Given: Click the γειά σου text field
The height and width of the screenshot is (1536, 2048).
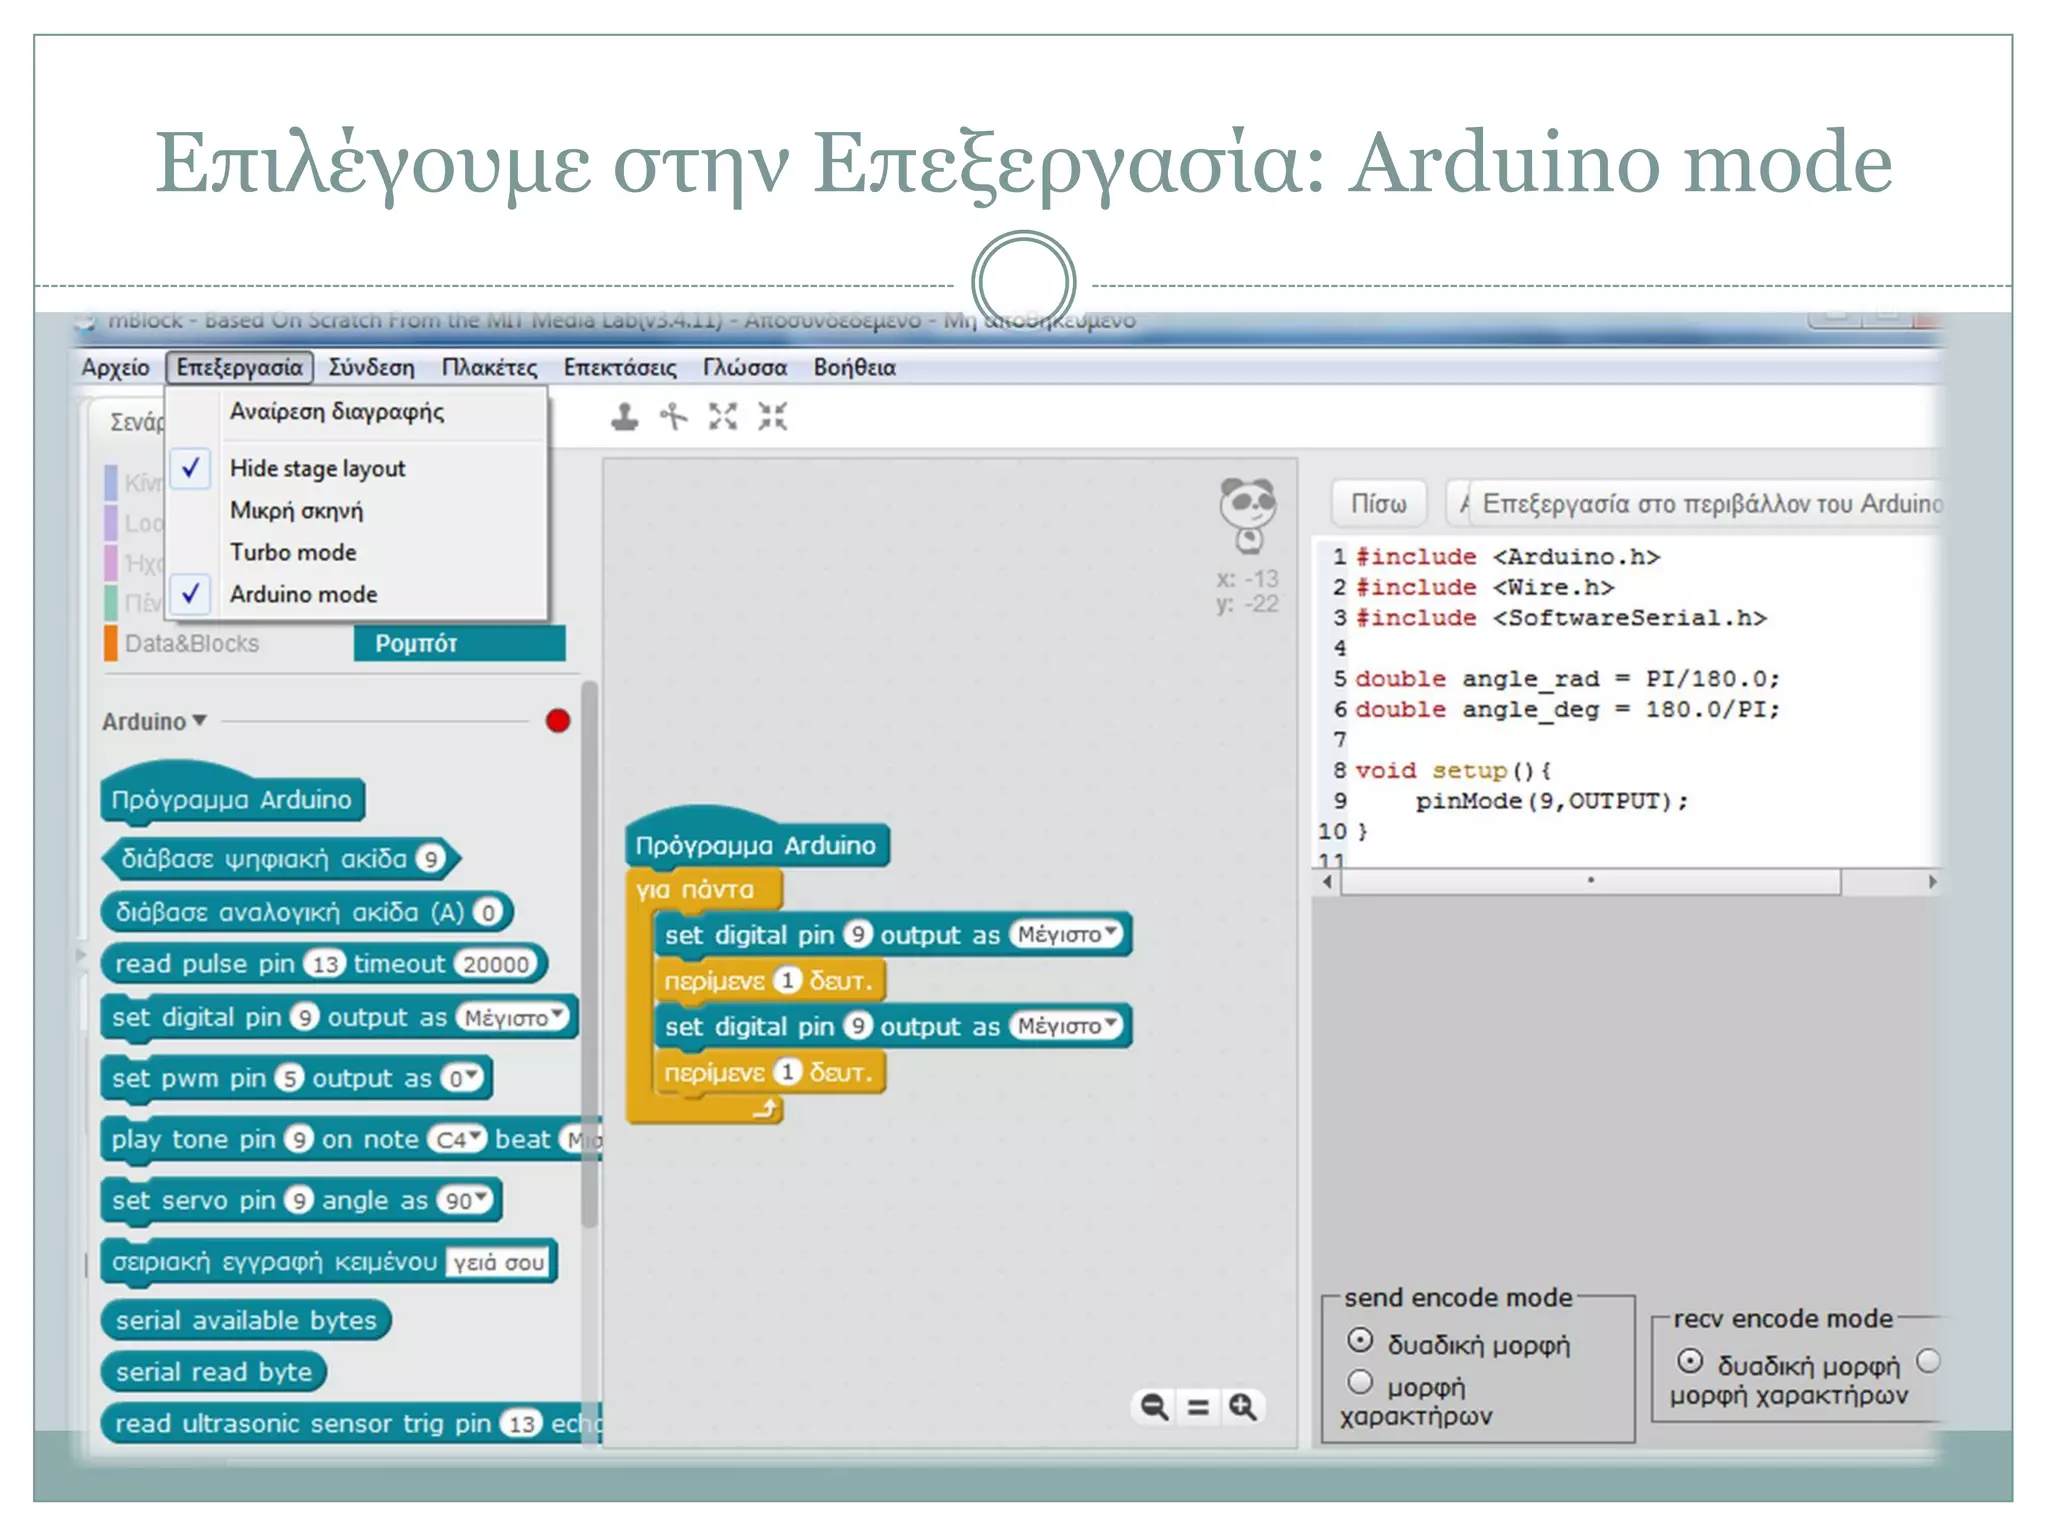Looking at the screenshot, I should click(x=498, y=1262).
